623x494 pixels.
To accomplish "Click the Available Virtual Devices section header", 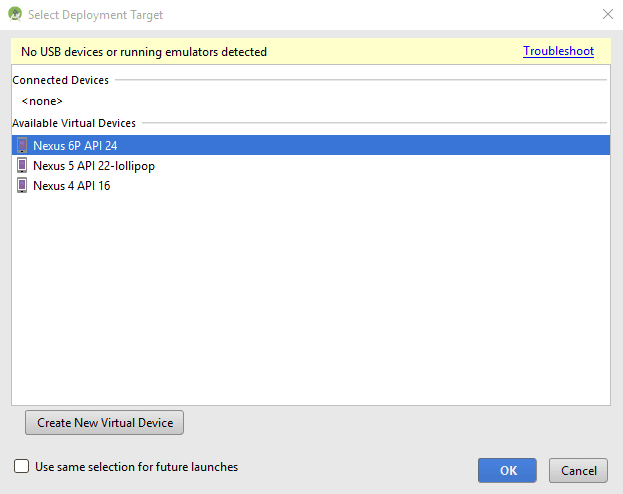I will pos(74,123).
